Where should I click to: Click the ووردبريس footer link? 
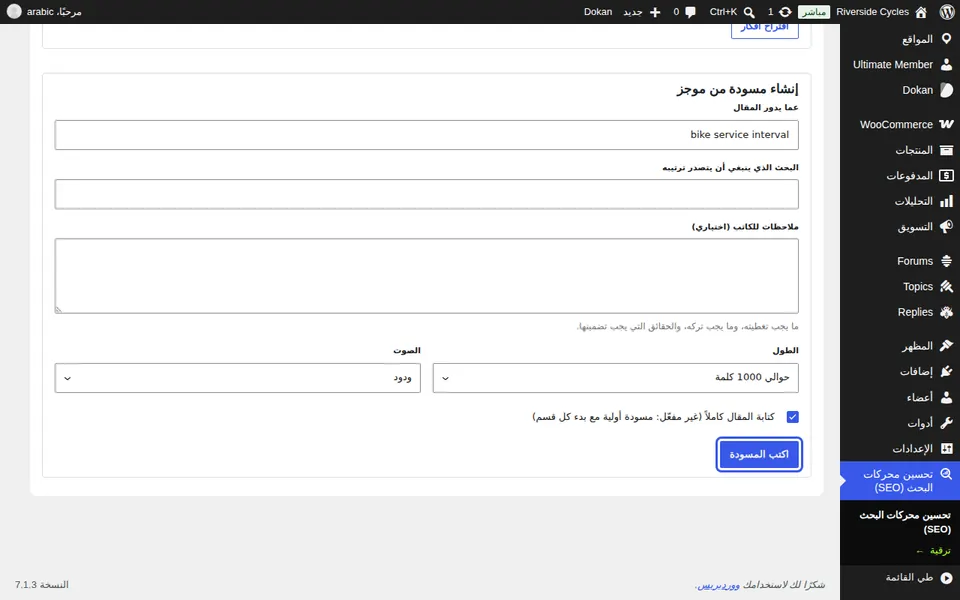tap(718, 585)
